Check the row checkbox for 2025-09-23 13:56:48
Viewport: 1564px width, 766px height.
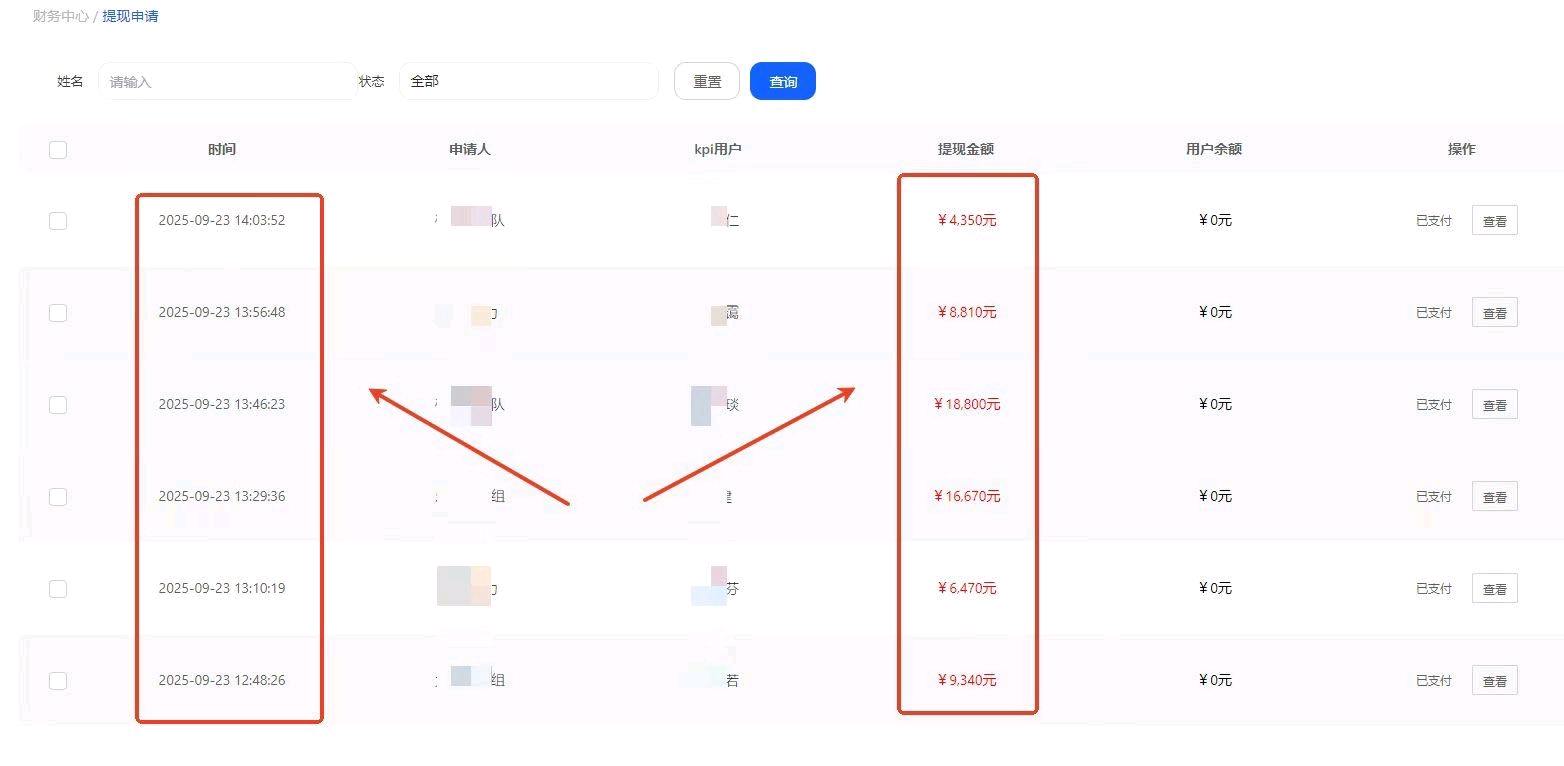(58, 312)
